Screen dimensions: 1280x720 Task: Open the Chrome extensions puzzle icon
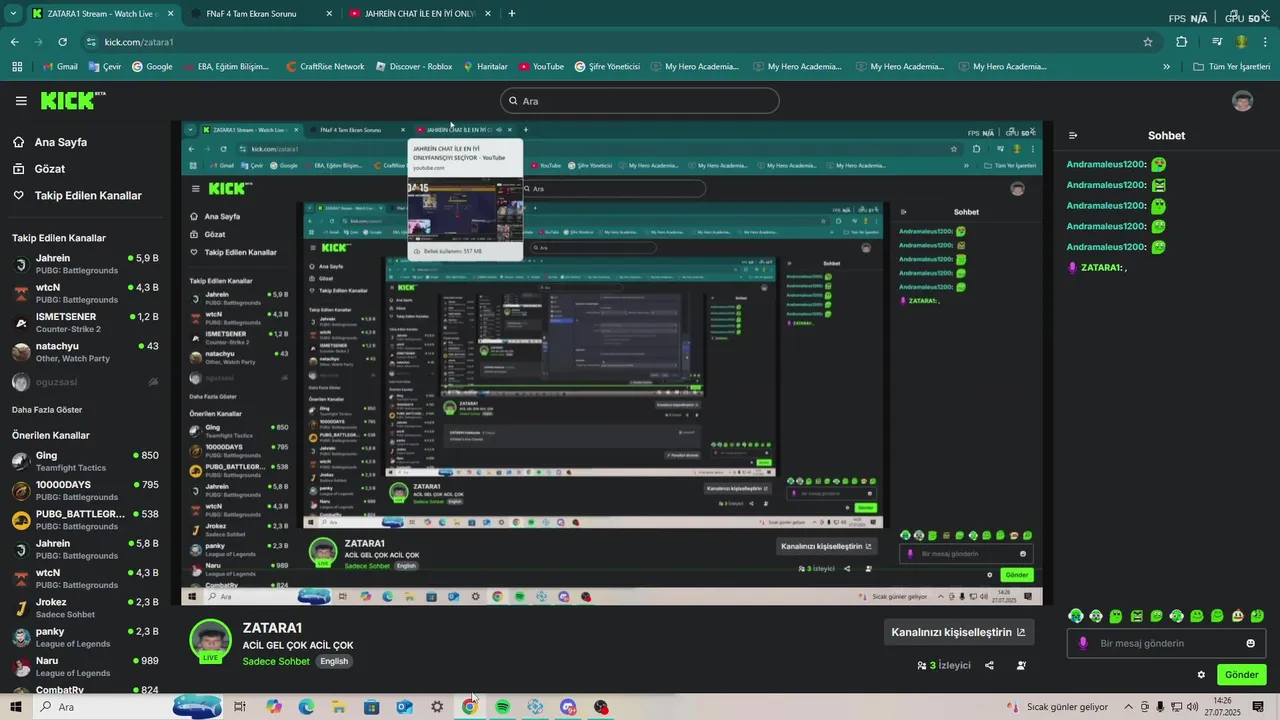tap(1181, 42)
